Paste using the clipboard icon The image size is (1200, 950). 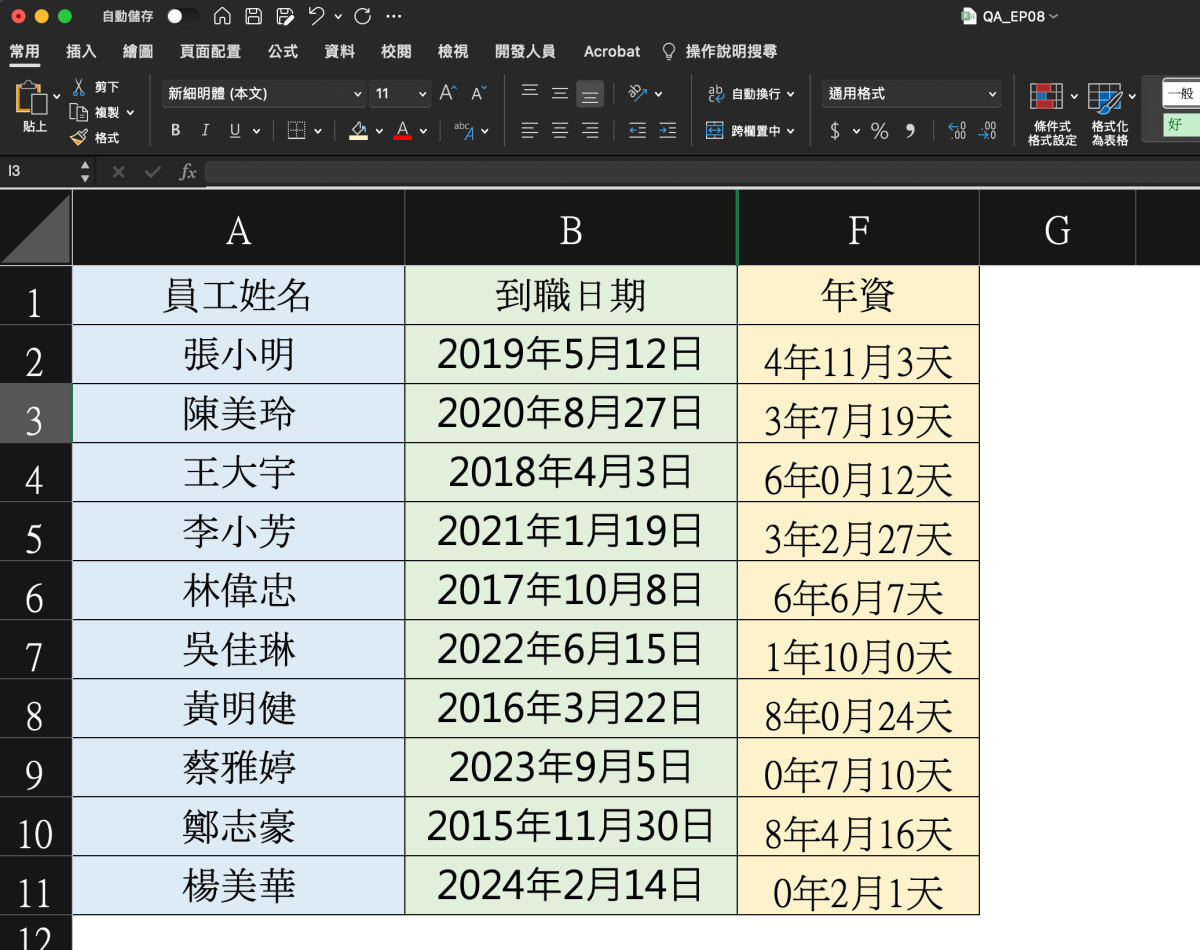point(32,98)
